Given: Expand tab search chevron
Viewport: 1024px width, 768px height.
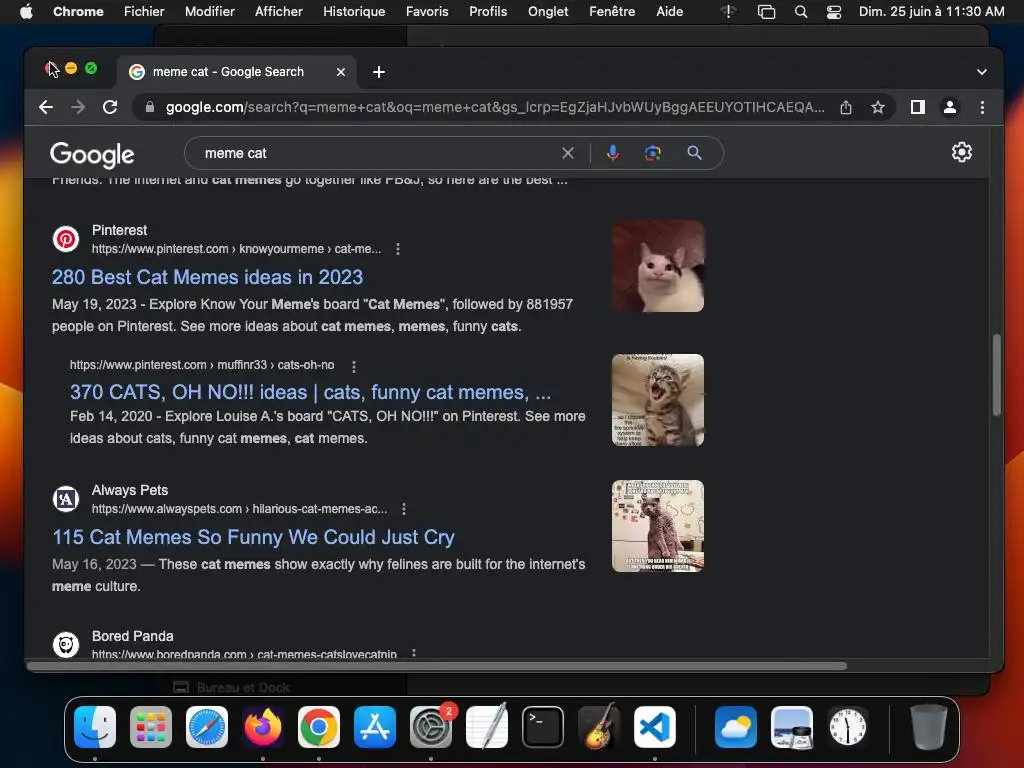Looking at the screenshot, I should tap(982, 72).
